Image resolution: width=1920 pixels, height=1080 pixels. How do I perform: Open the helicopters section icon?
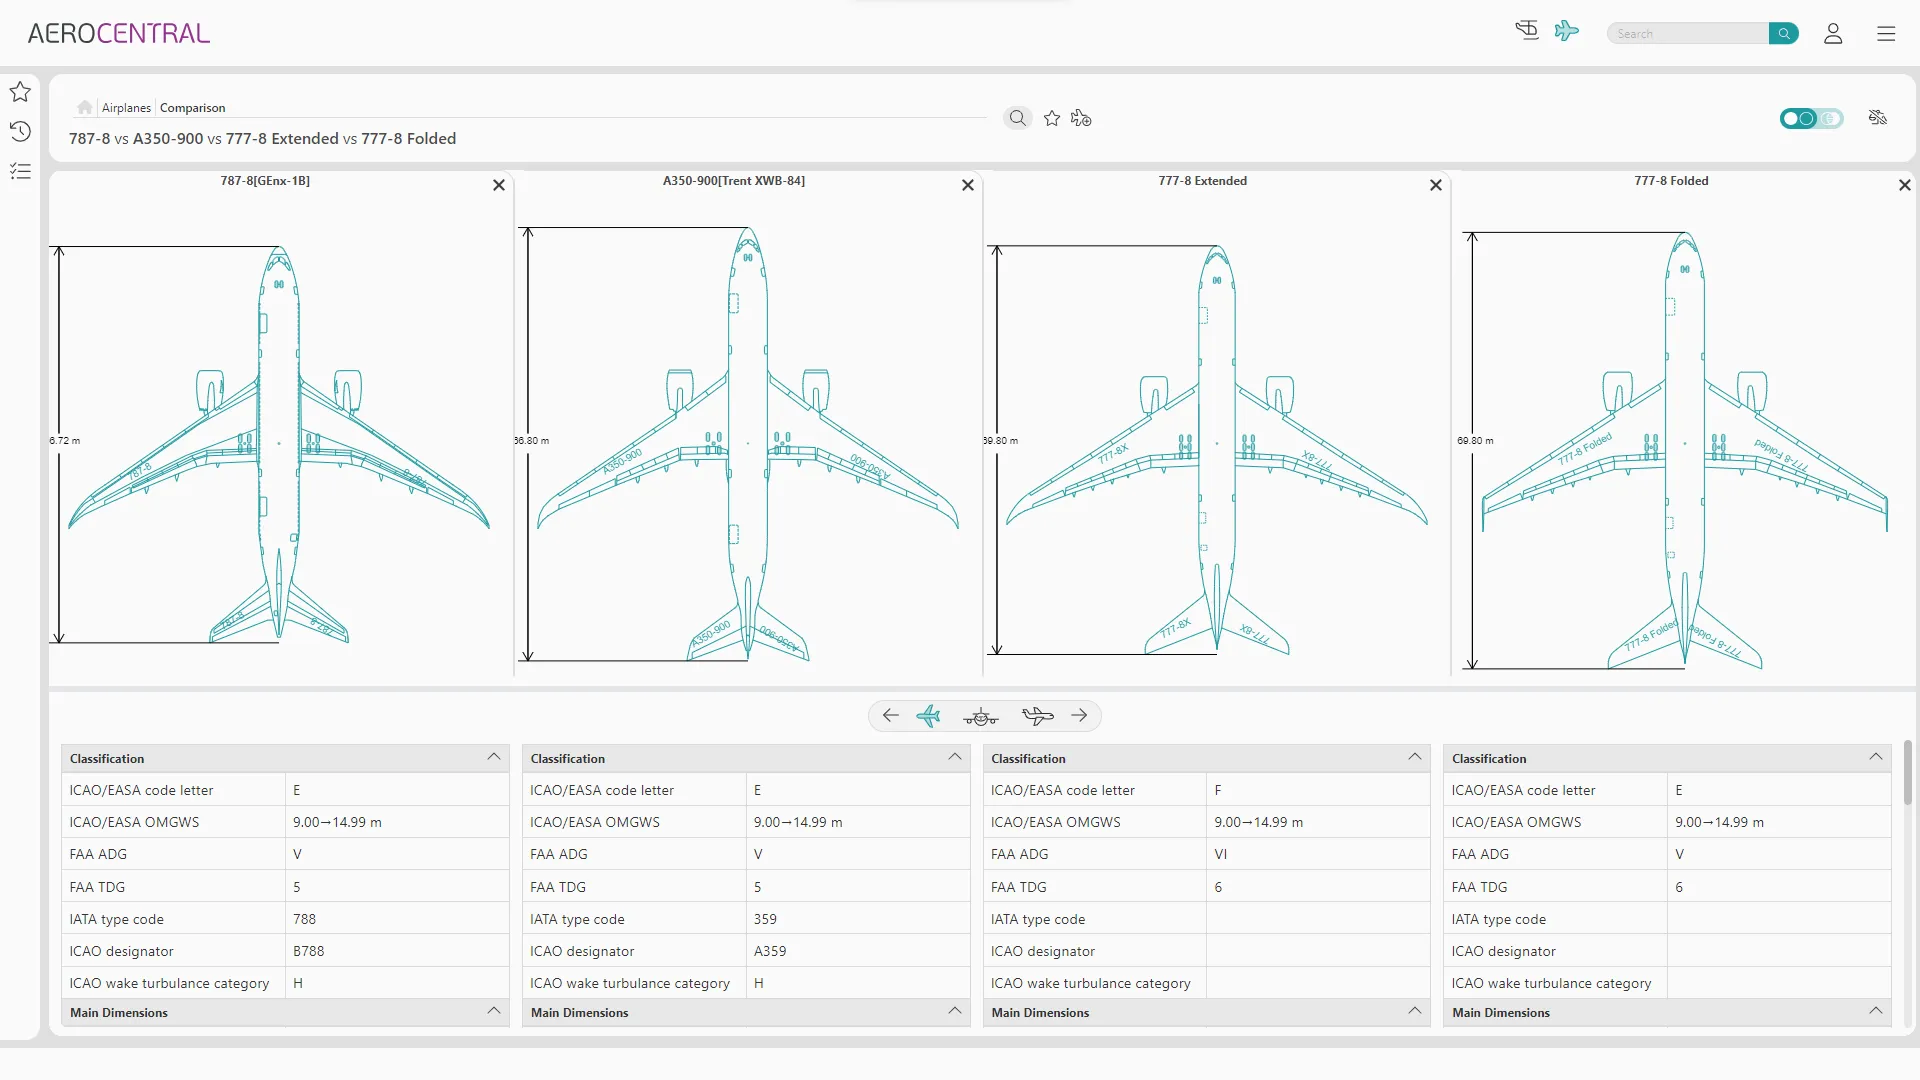tap(1526, 31)
